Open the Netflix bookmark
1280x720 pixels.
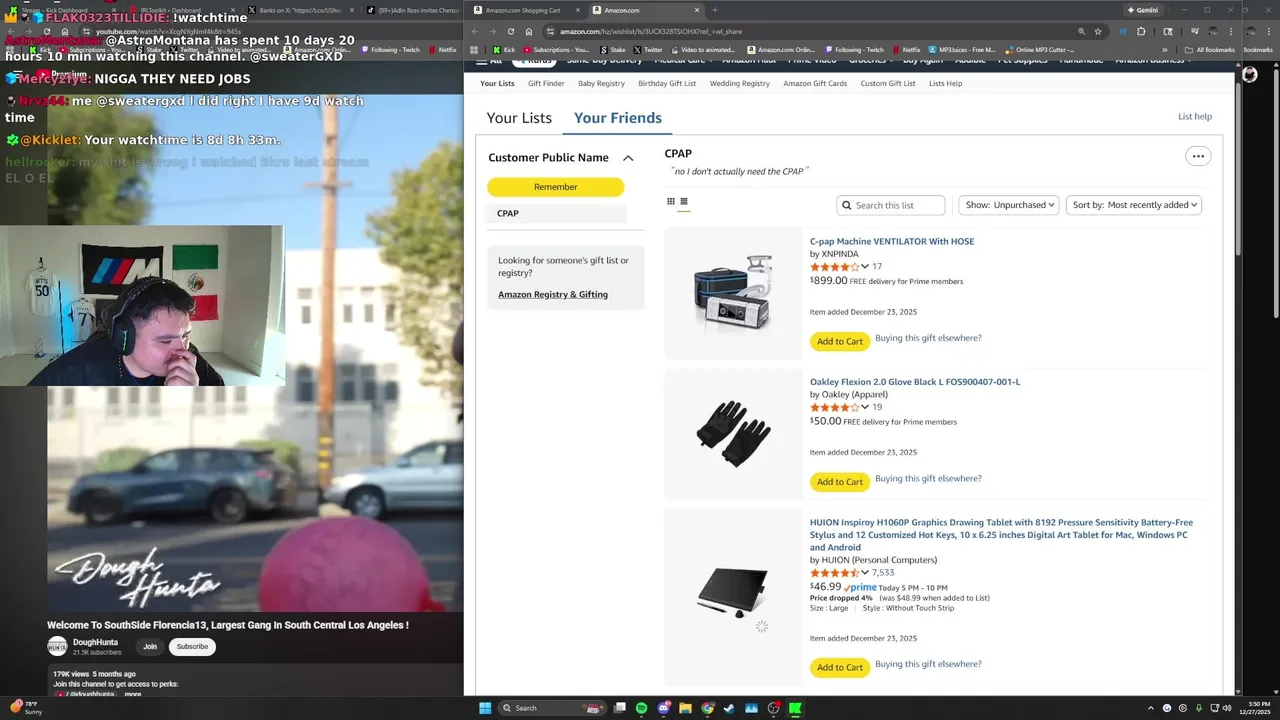pyautogui.click(x=906, y=49)
